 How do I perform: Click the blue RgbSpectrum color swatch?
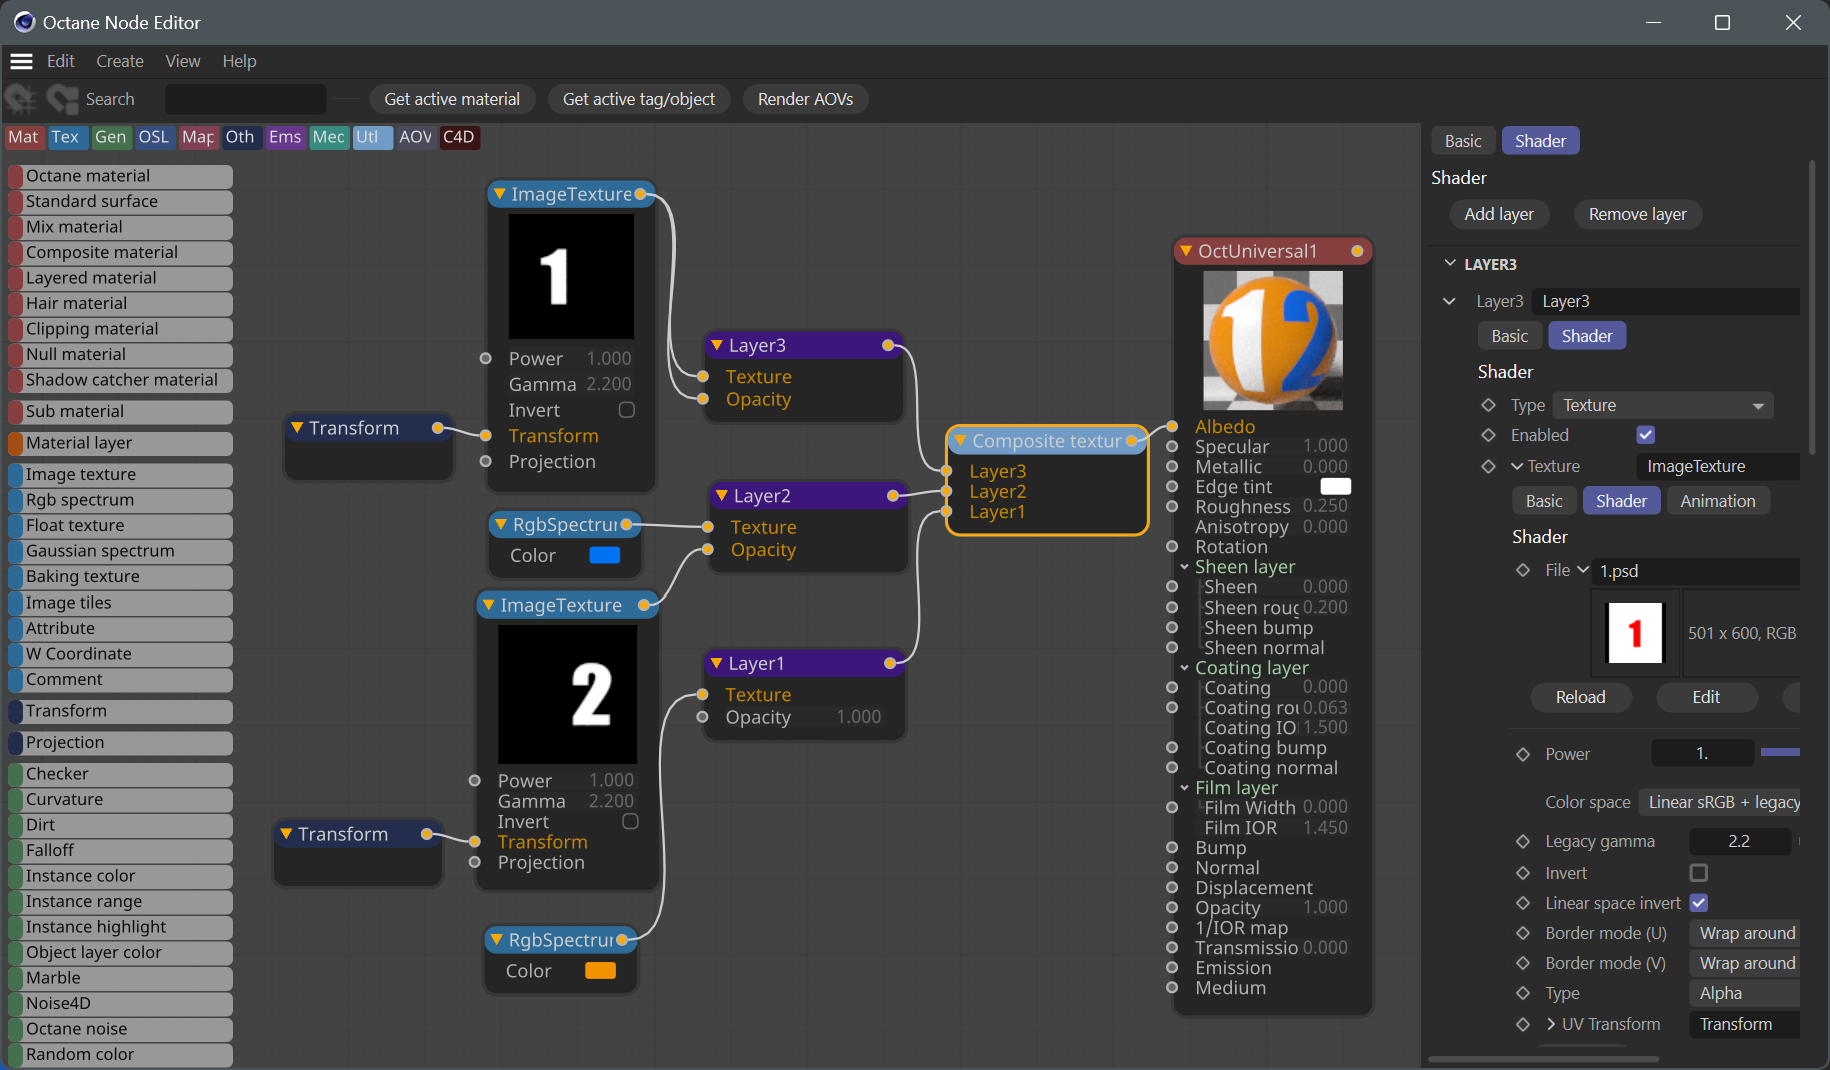604,555
